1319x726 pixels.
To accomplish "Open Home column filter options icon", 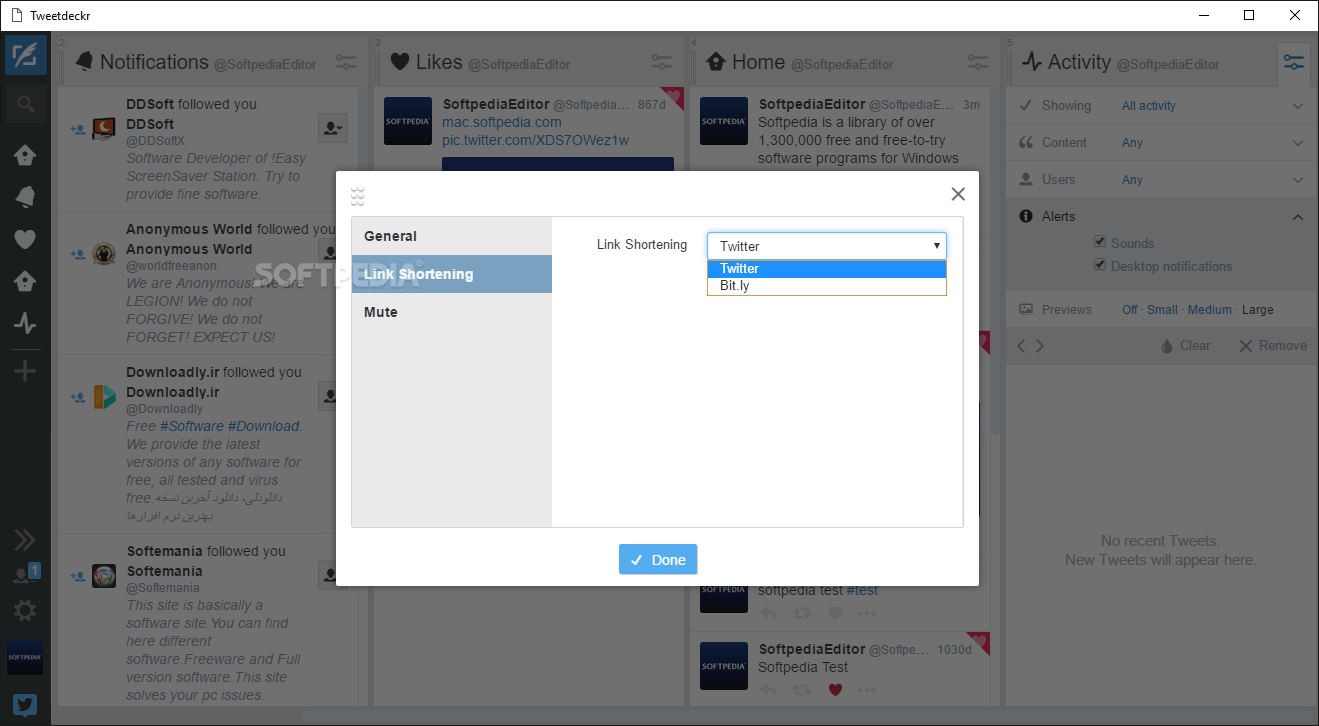I will tap(977, 62).
